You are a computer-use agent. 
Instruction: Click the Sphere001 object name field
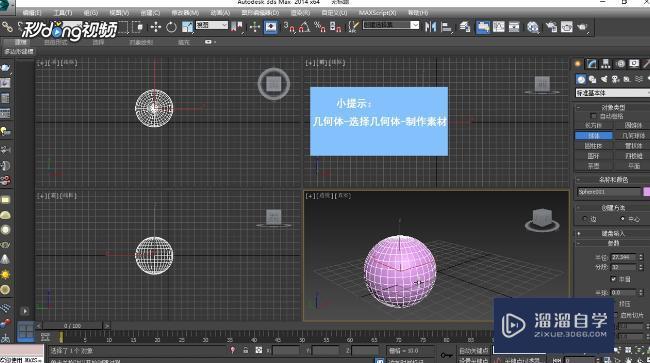[609, 192]
